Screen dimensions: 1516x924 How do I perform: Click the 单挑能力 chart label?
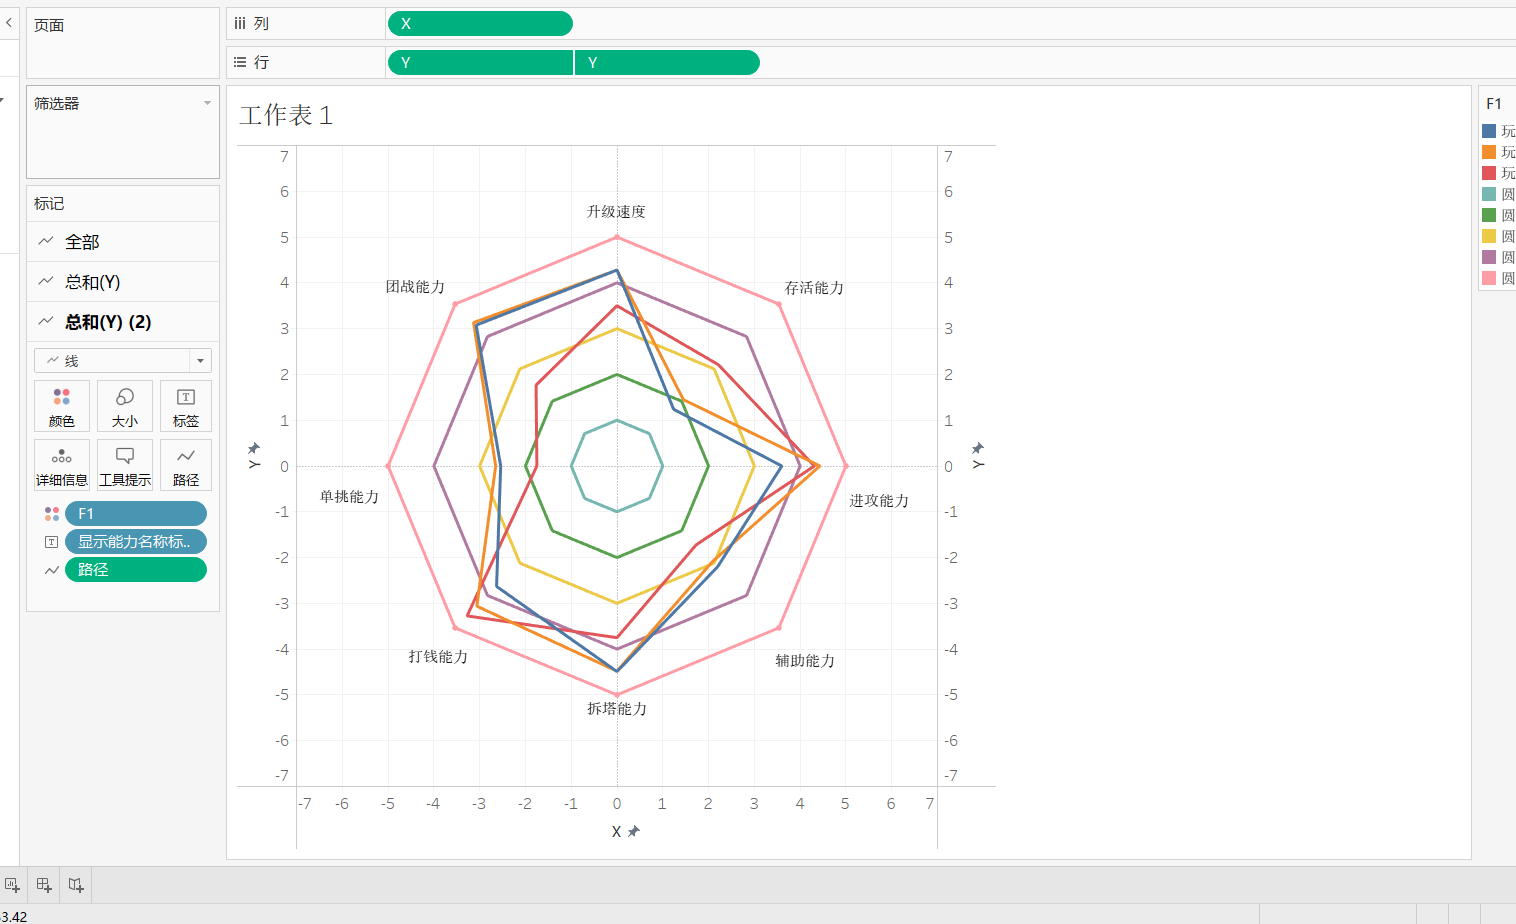(349, 496)
